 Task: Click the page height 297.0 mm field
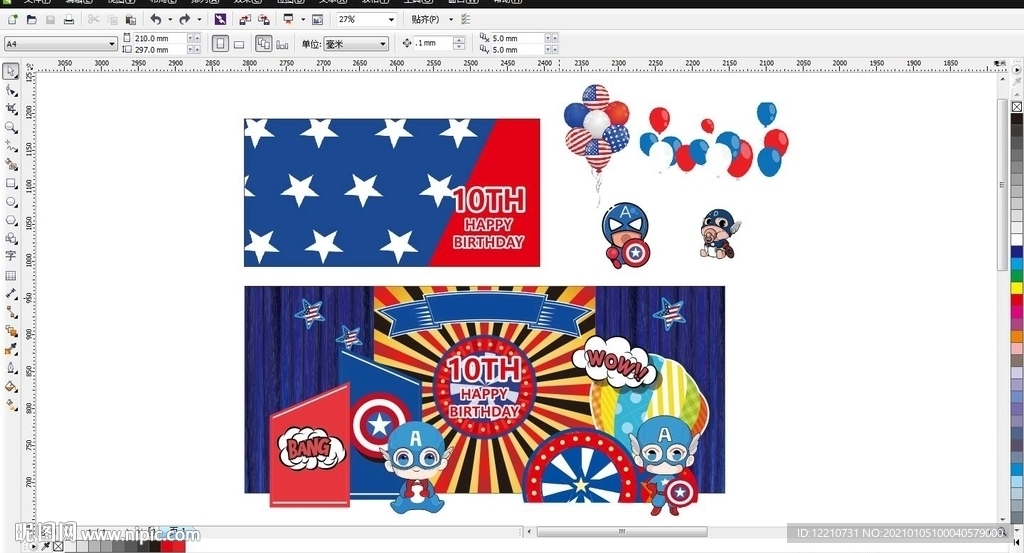pyautogui.click(x=160, y=50)
